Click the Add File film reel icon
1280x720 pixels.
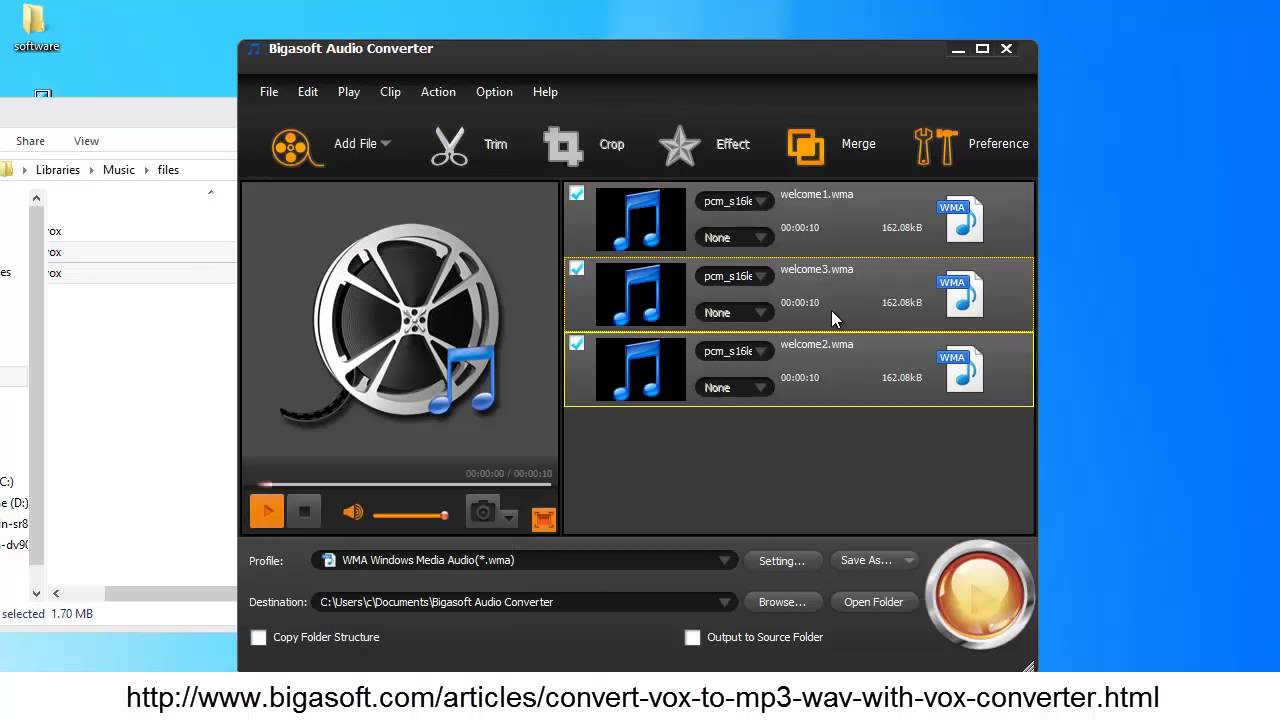[296, 146]
